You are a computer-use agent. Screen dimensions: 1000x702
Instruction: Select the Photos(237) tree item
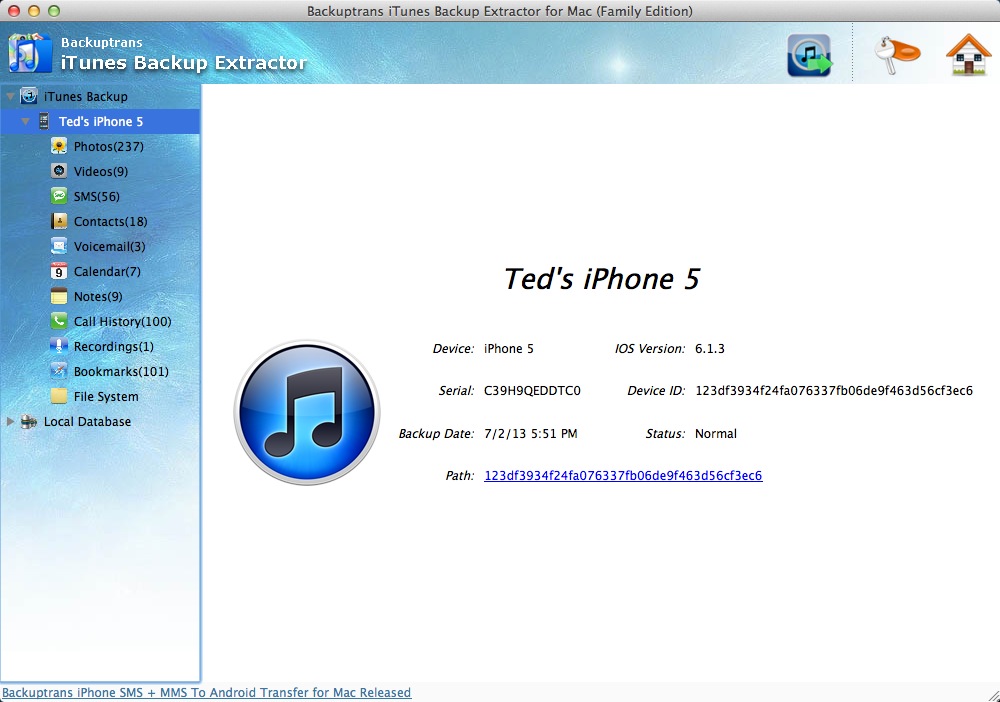coord(108,147)
